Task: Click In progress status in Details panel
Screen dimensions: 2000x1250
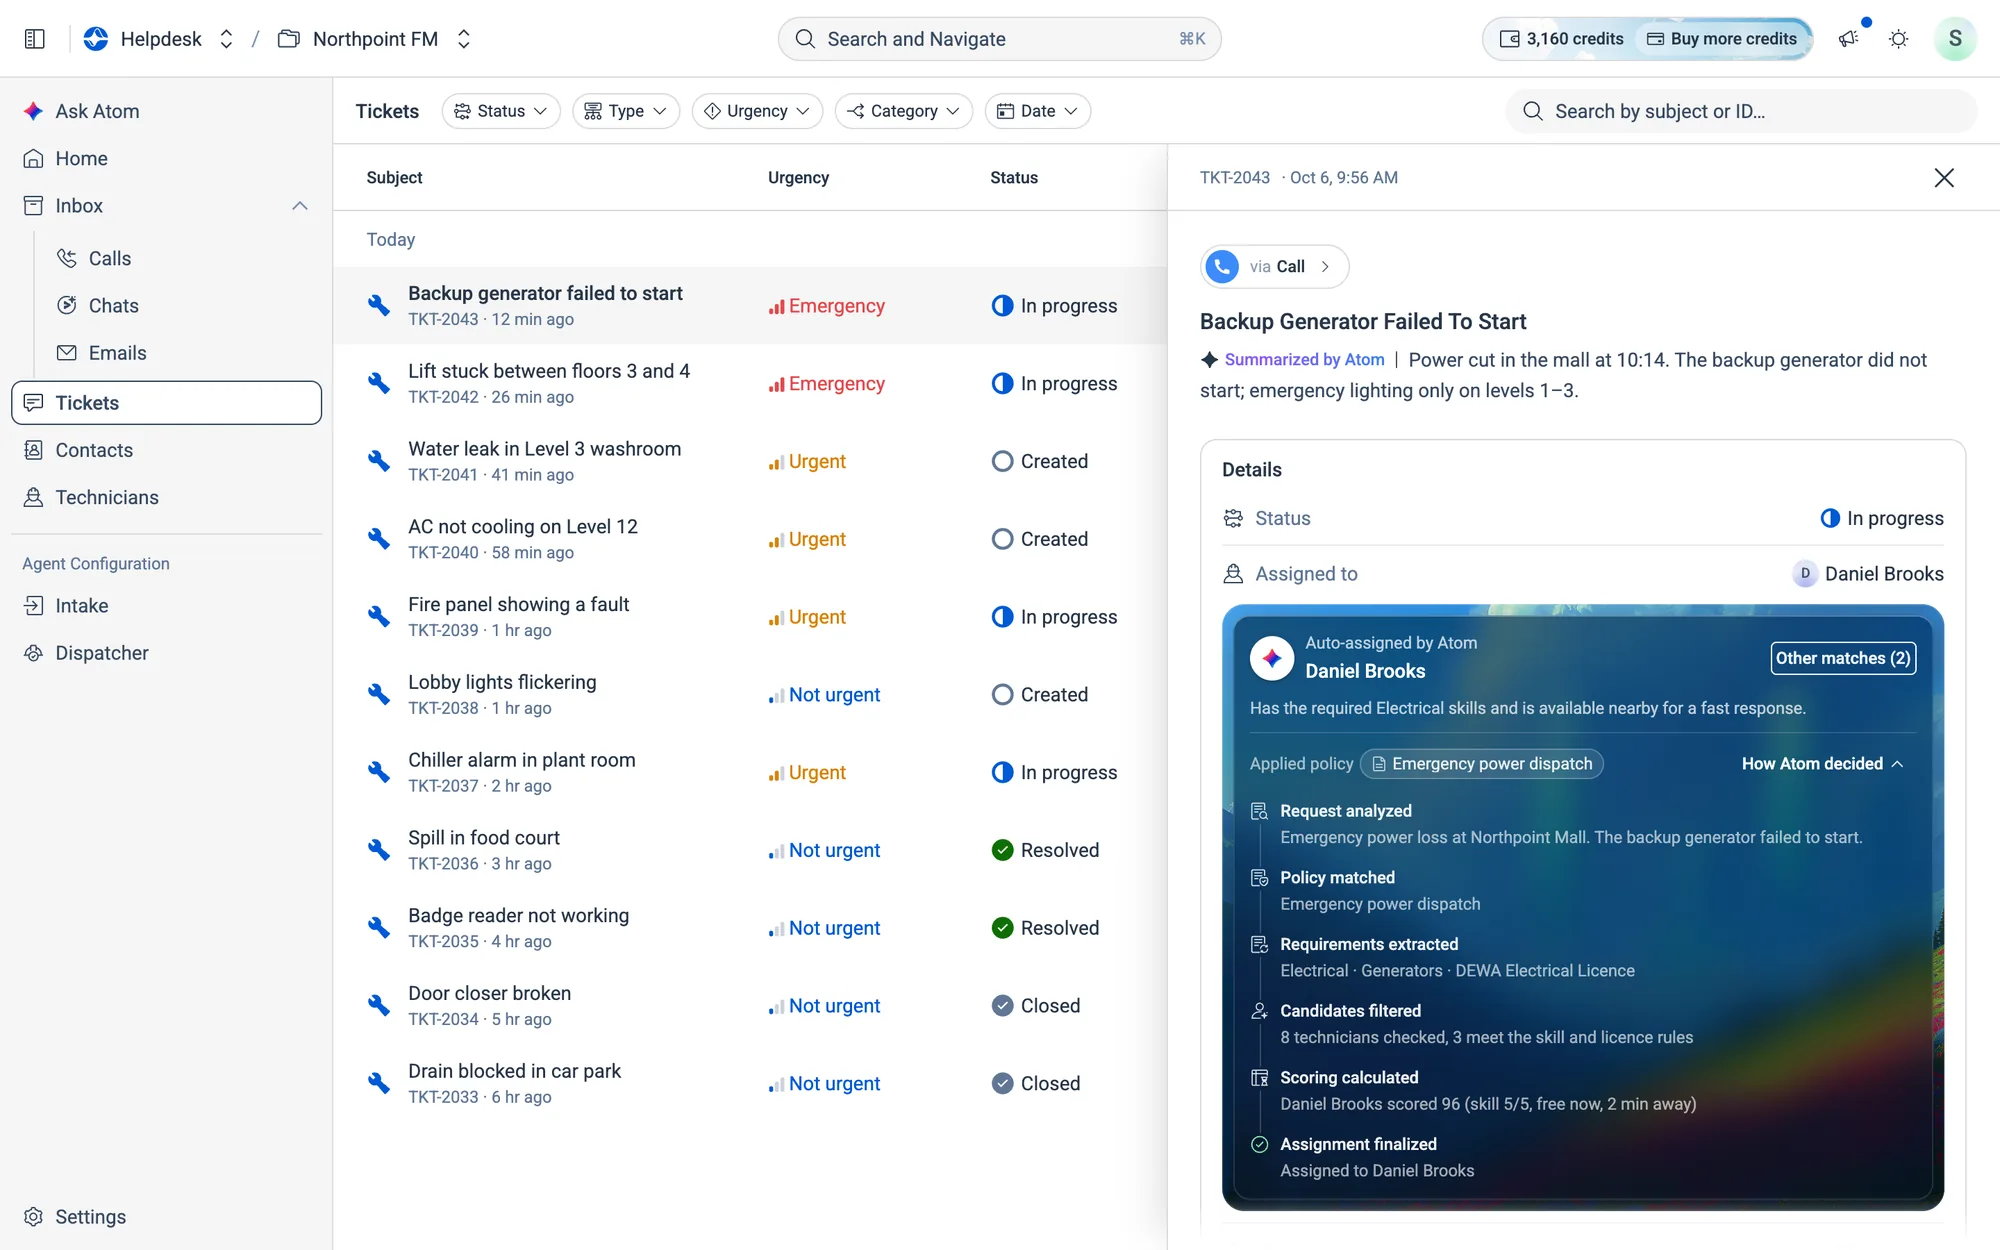Action: [1882, 518]
